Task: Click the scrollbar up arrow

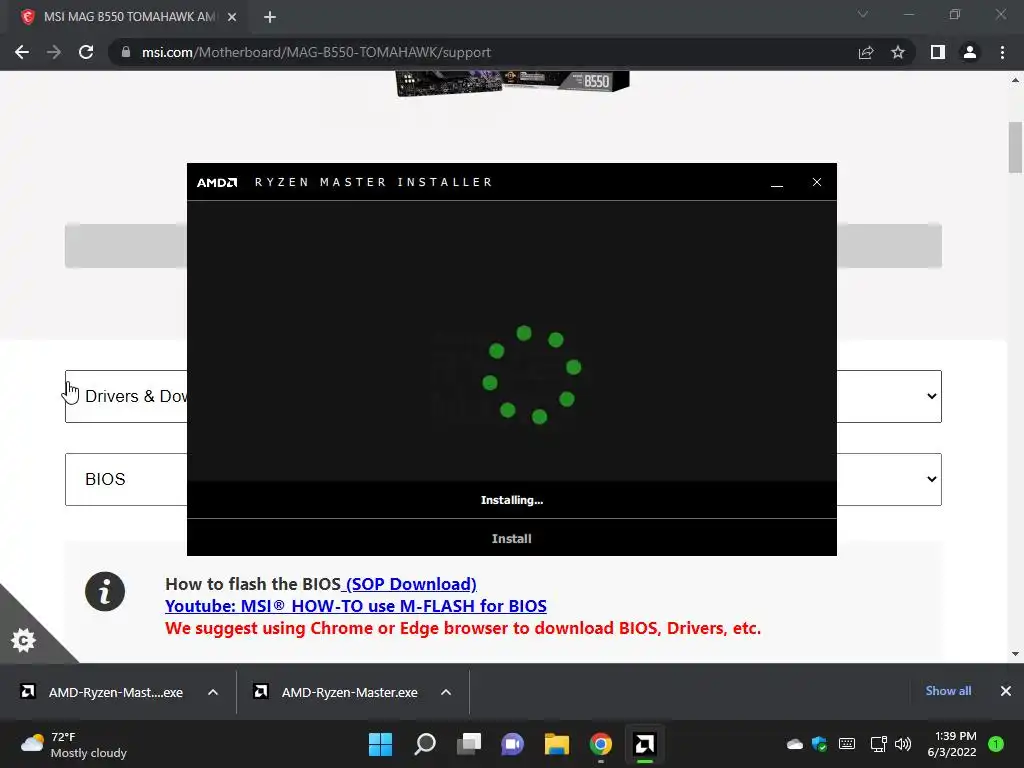Action: tap(1015, 80)
